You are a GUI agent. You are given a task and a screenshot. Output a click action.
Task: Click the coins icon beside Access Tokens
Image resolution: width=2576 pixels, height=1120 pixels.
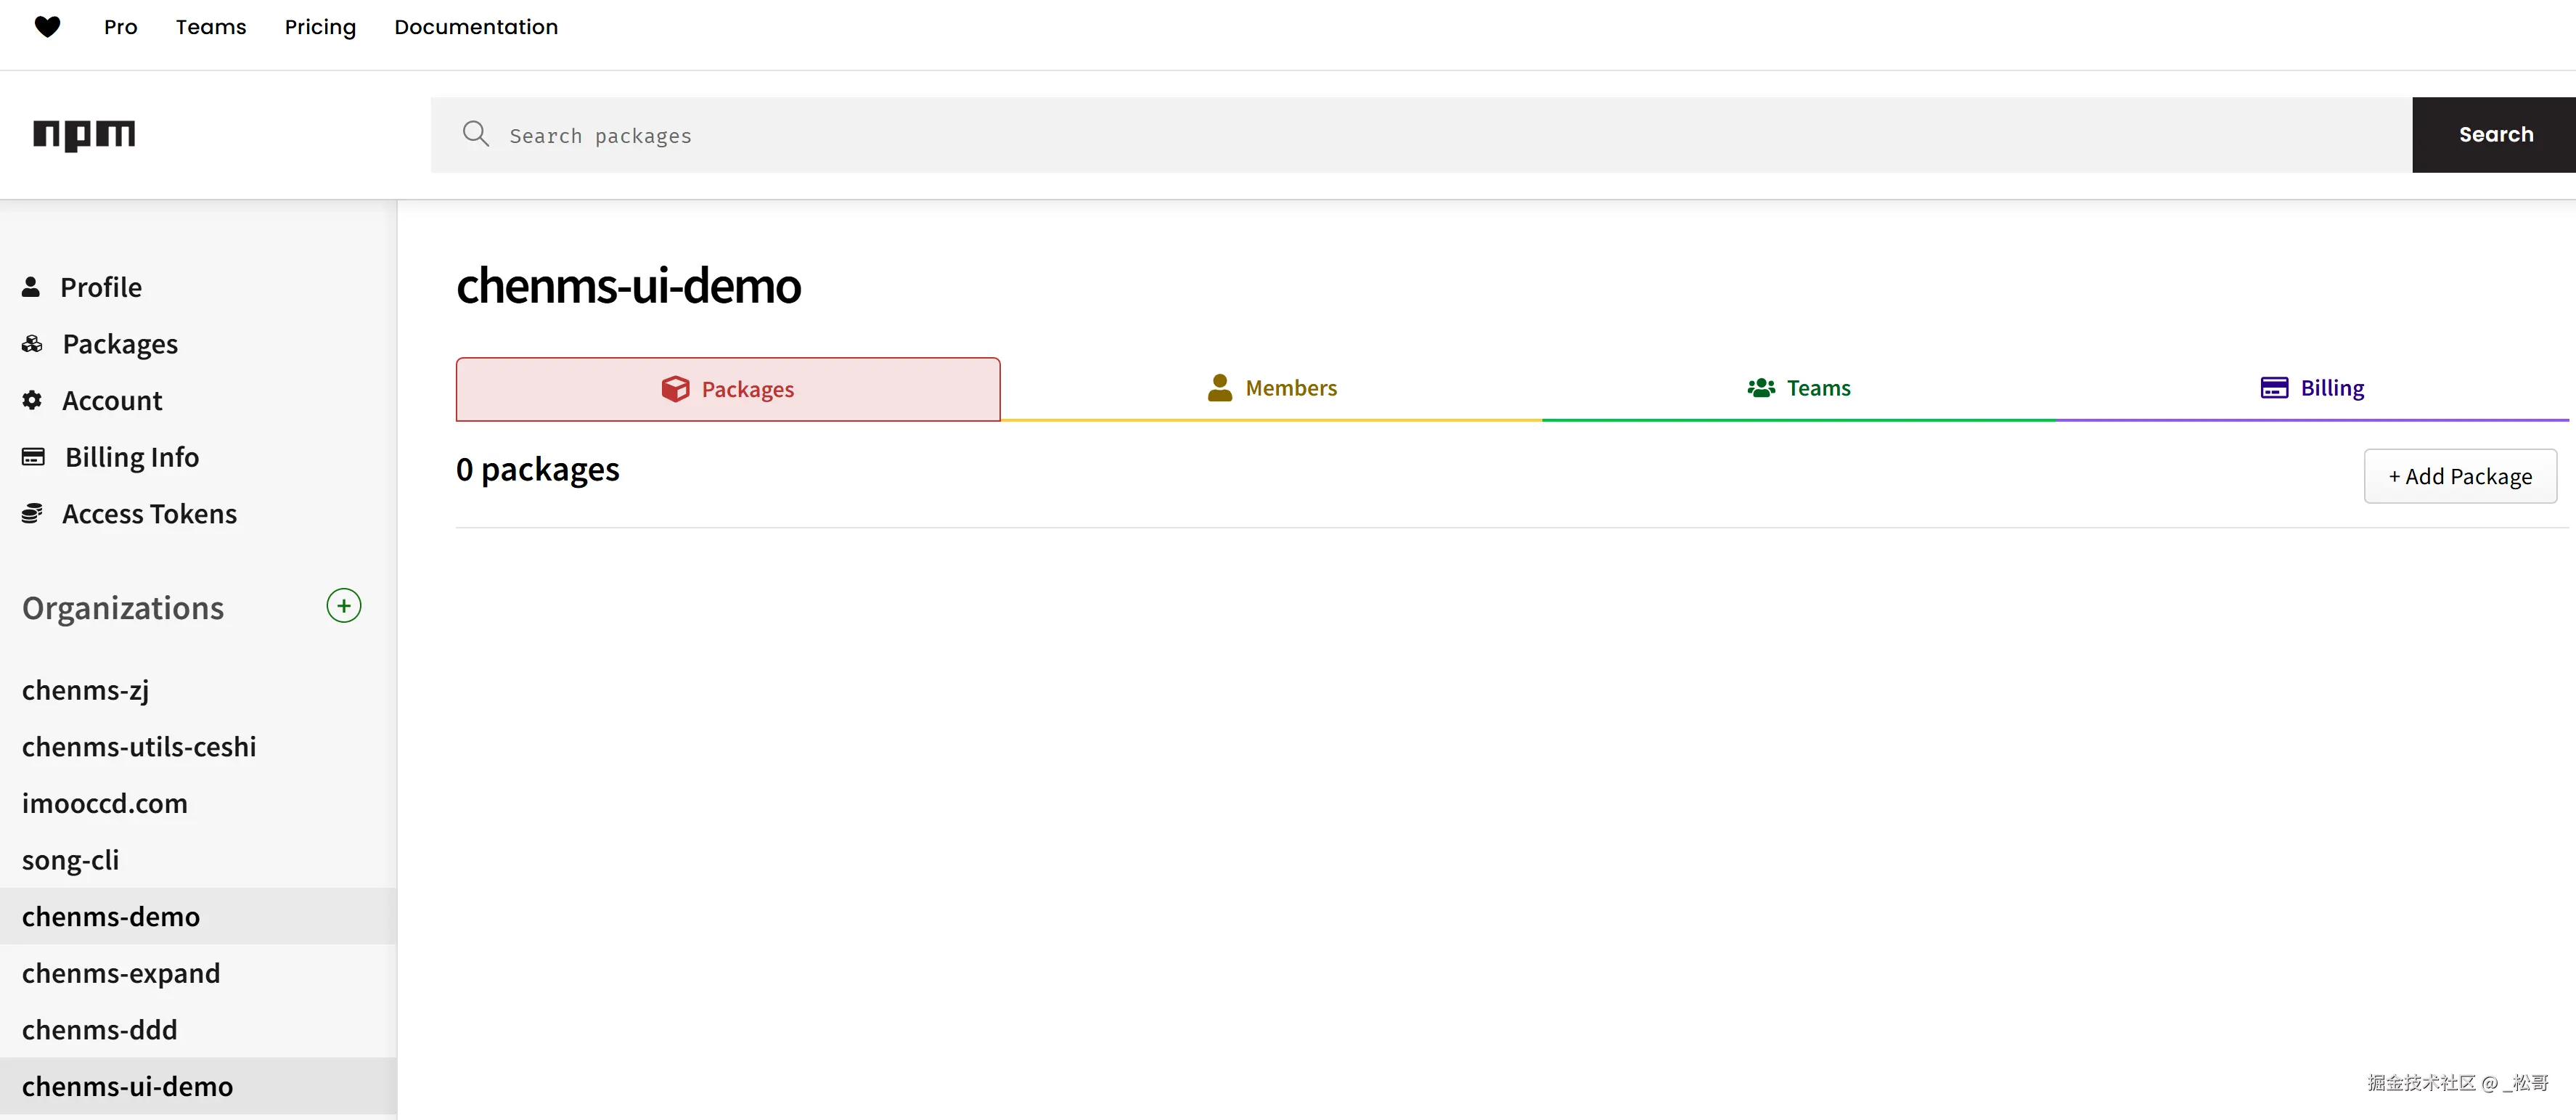click(x=32, y=513)
